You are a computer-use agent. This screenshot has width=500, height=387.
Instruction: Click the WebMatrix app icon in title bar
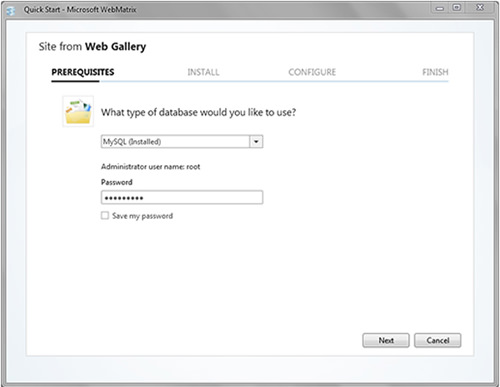click(x=11, y=11)
